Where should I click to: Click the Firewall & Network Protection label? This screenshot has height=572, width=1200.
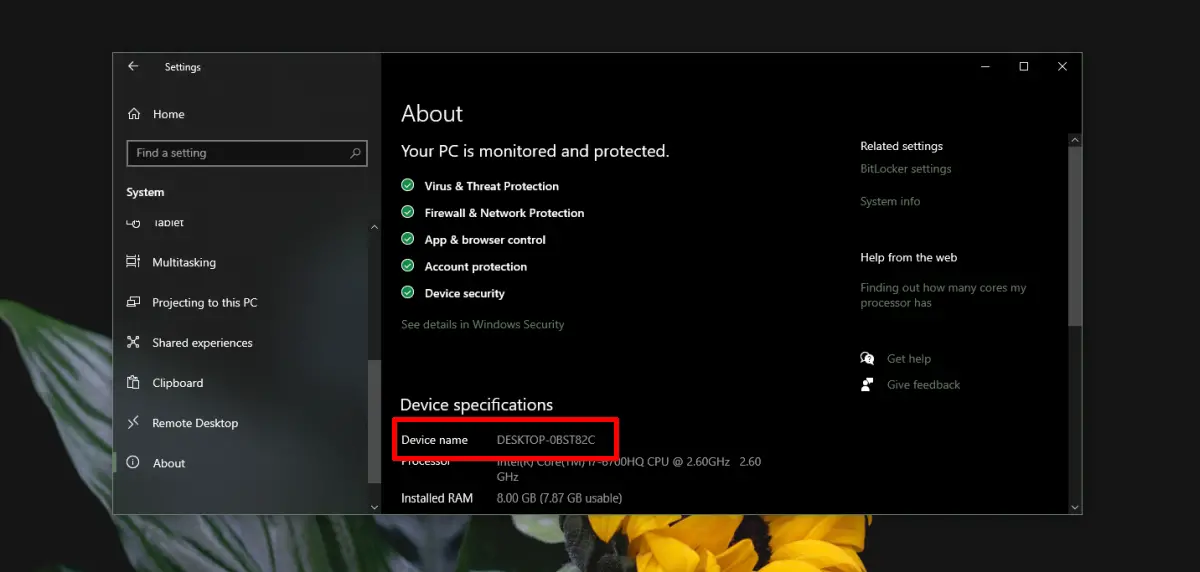coord(504,213)
